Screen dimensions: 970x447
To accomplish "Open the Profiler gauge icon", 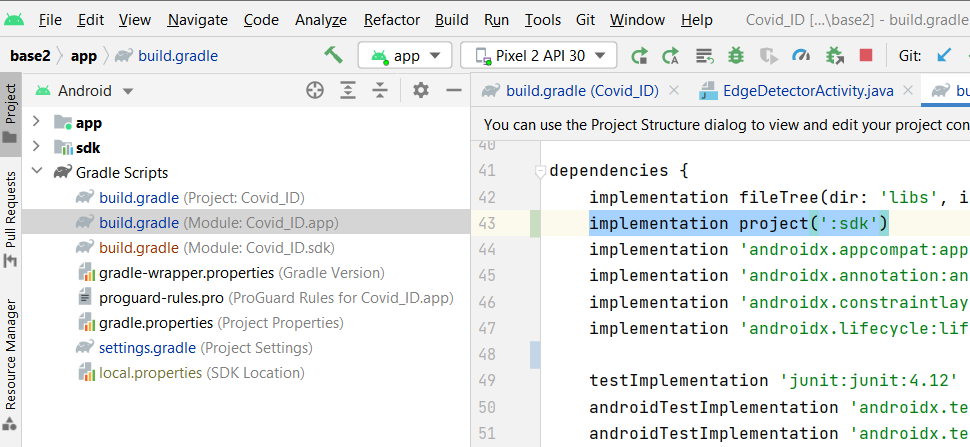I will (x=800, y=56).
